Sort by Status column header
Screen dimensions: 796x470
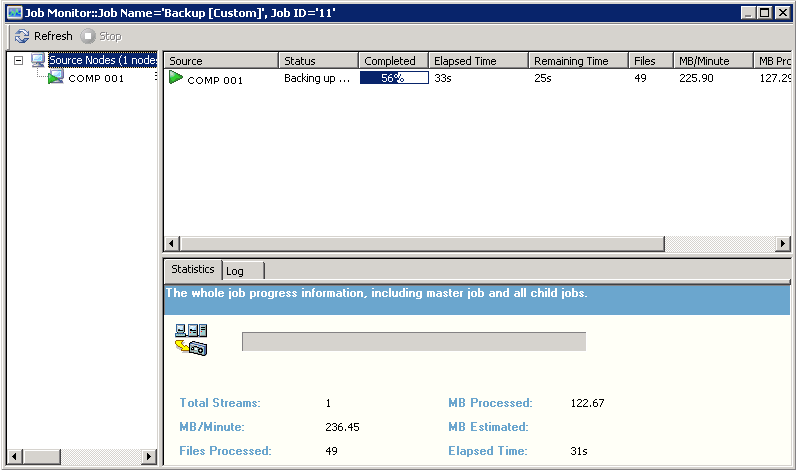(317, 61)
